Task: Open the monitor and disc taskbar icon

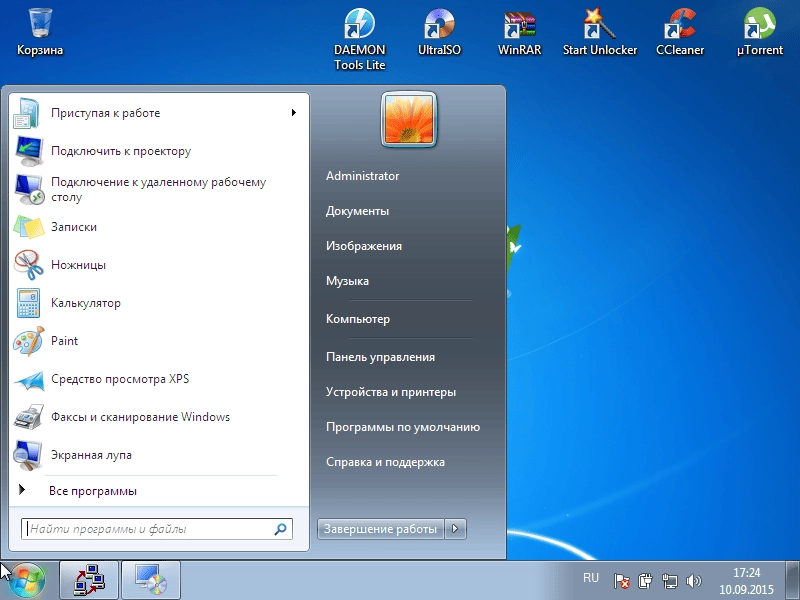Action: [x=151, y=580]
